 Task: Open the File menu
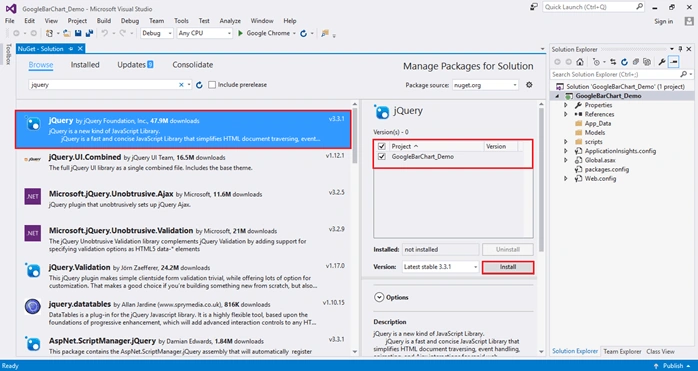point(10,21)
